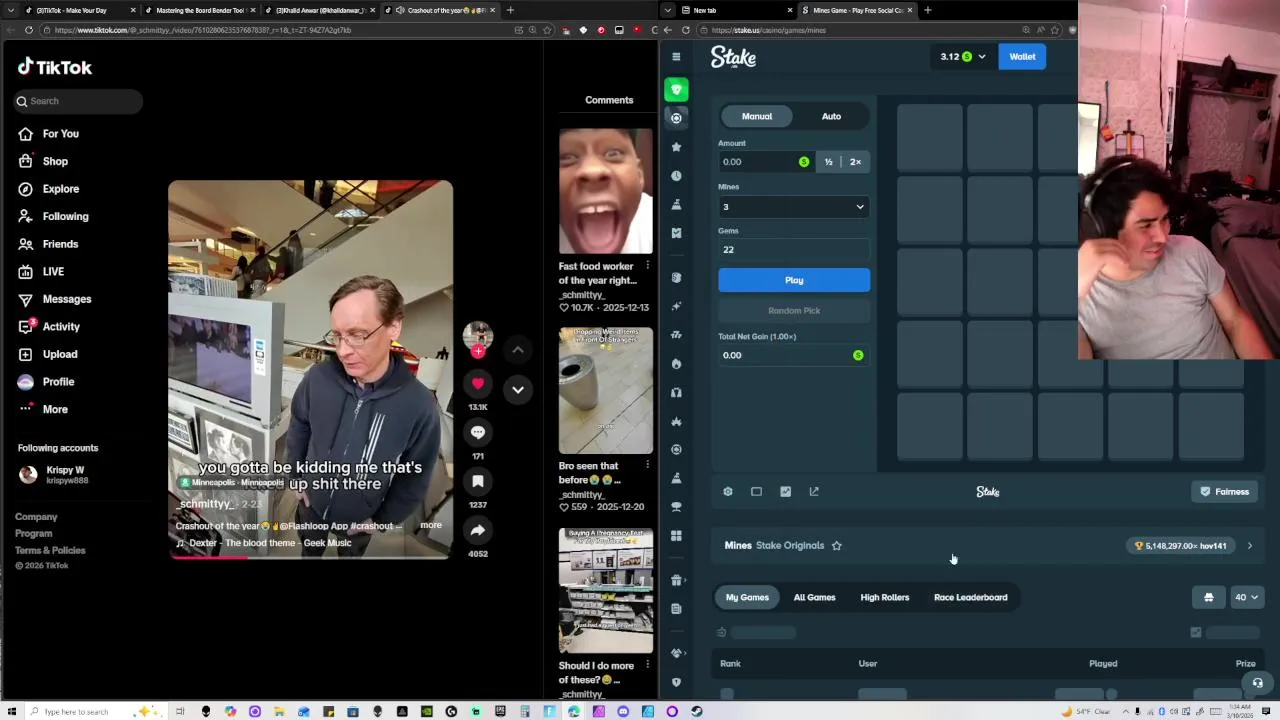Click Windows Start button in taskbar

pyautogui.click(x=11, y=711)
